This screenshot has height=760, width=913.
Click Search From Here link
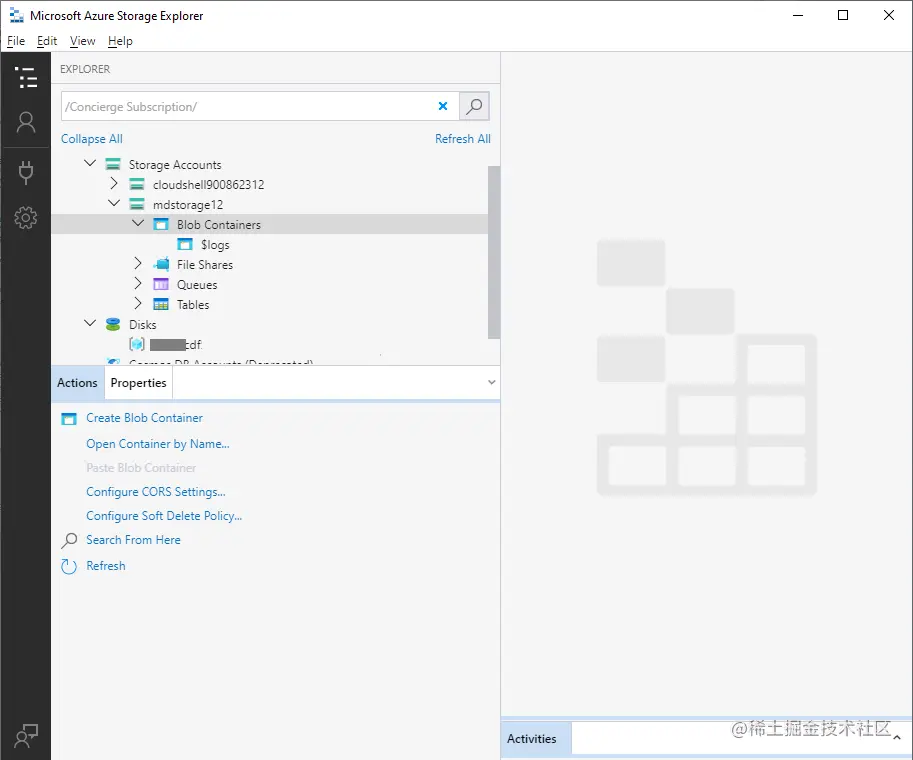pos(133,540)
